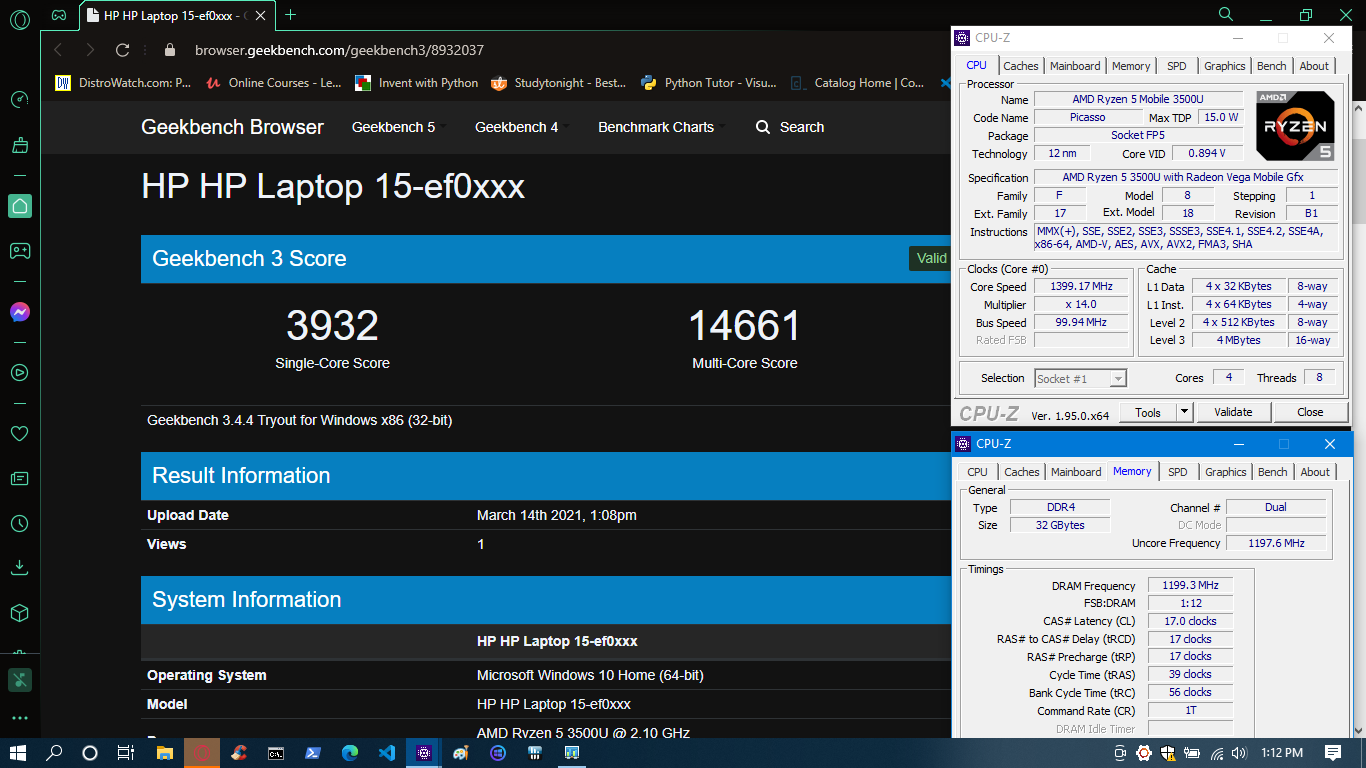The image size is (1366, 768).
Task: Open the Windows Start menu
Action: [18, 753]
